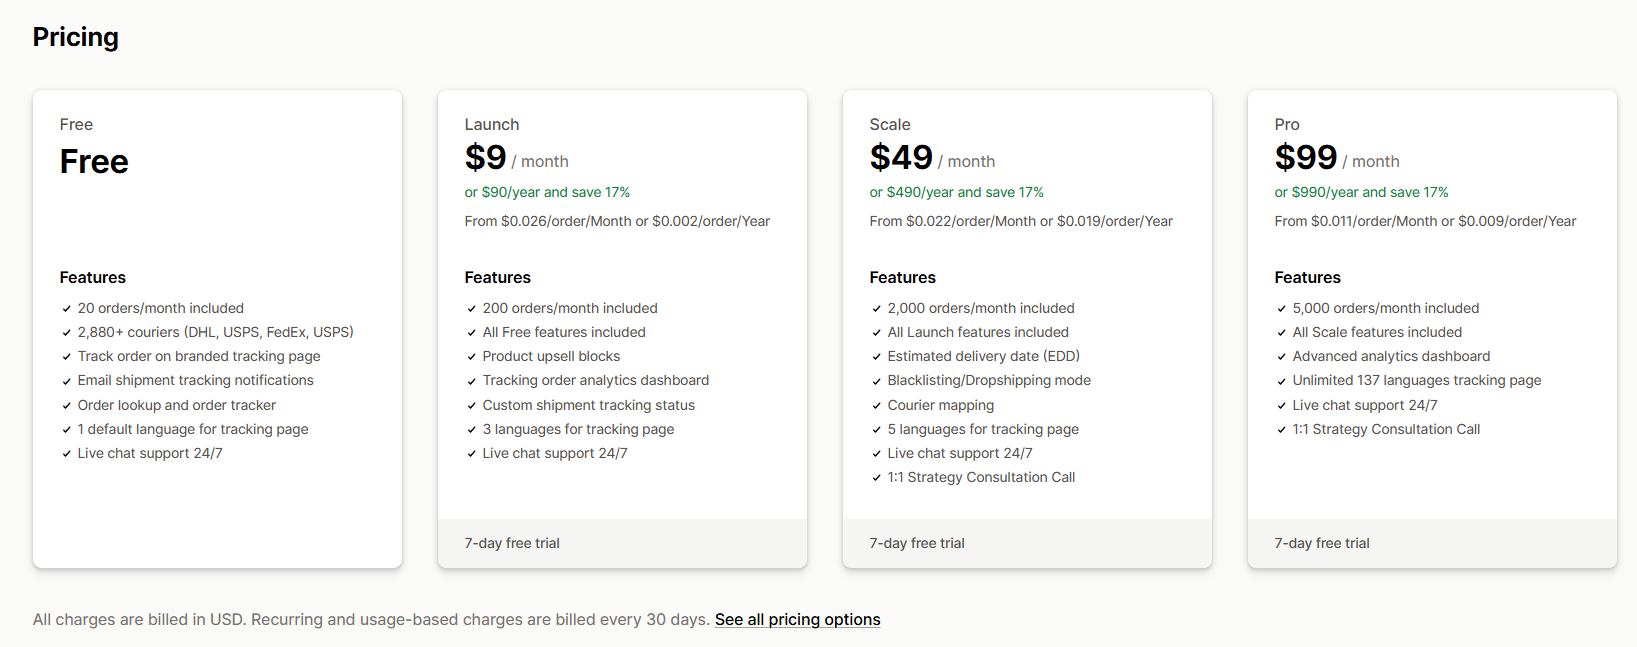Select the Scale plan title
This screenshot has height=647, width=1637.
(890, 124)
